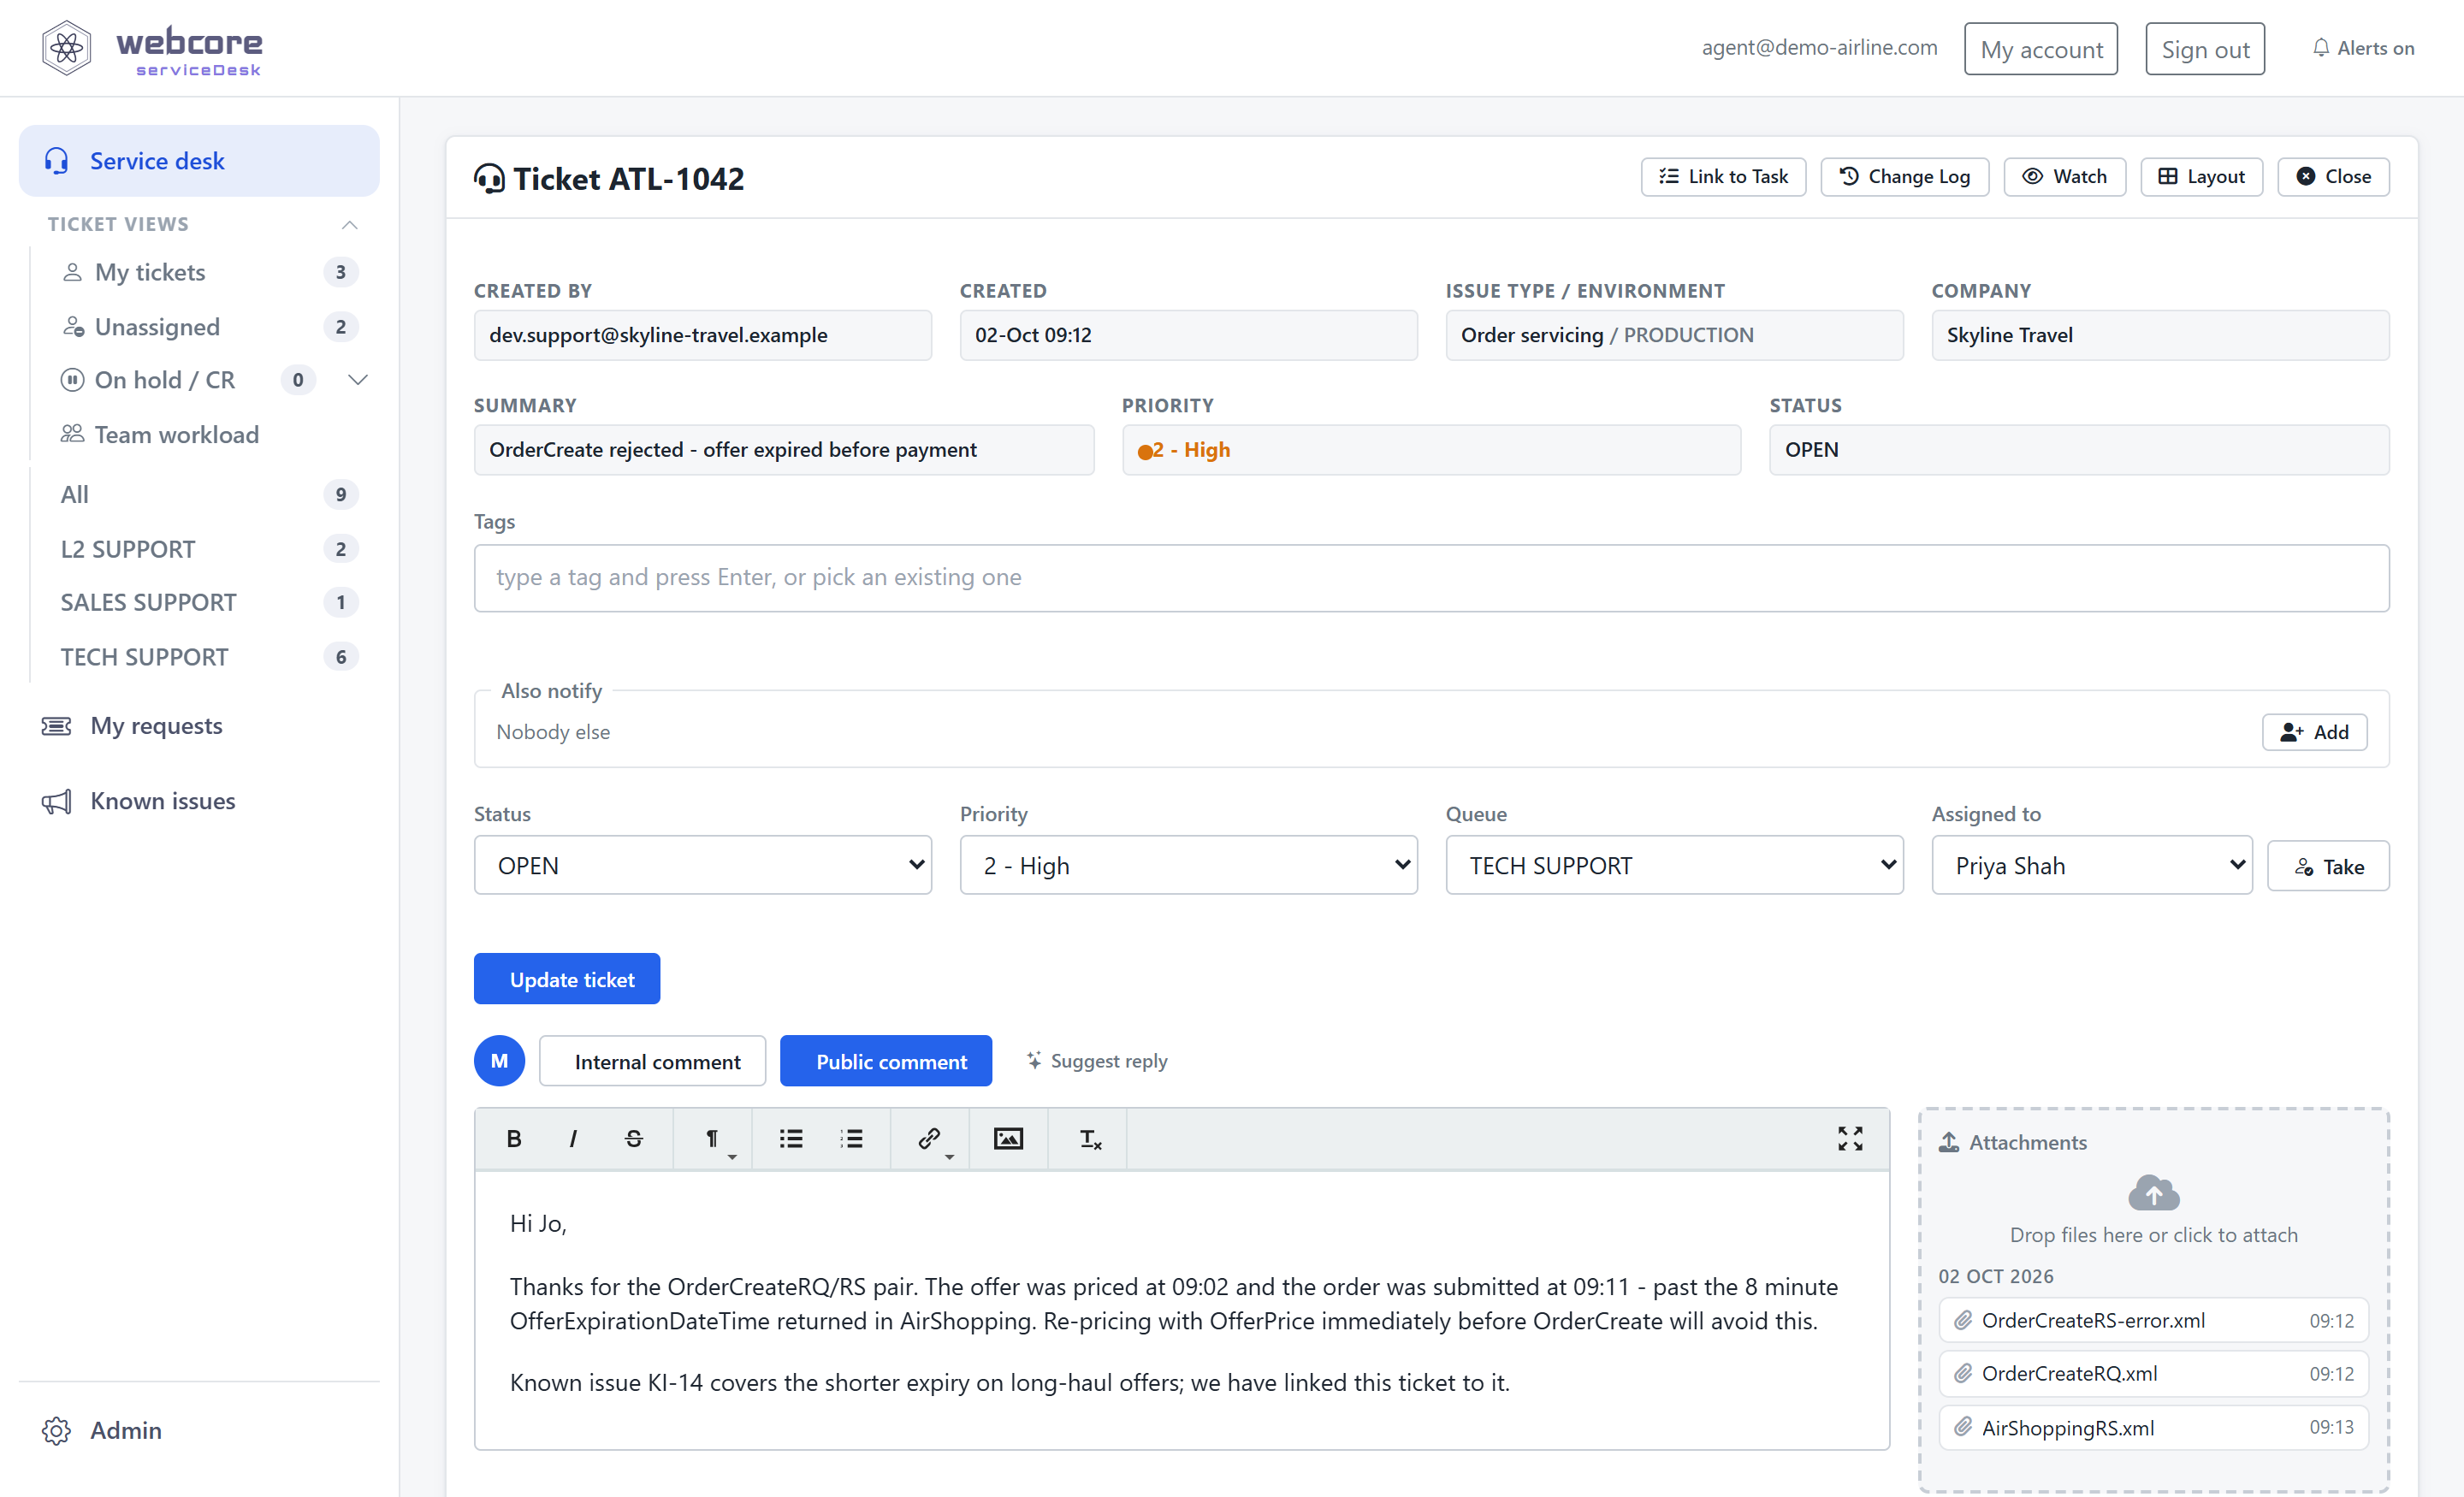The width and height of the screenshot is (2464, 1497).
Task: Open AirShoppingRS.xml attachment
Action: 2153,1427
